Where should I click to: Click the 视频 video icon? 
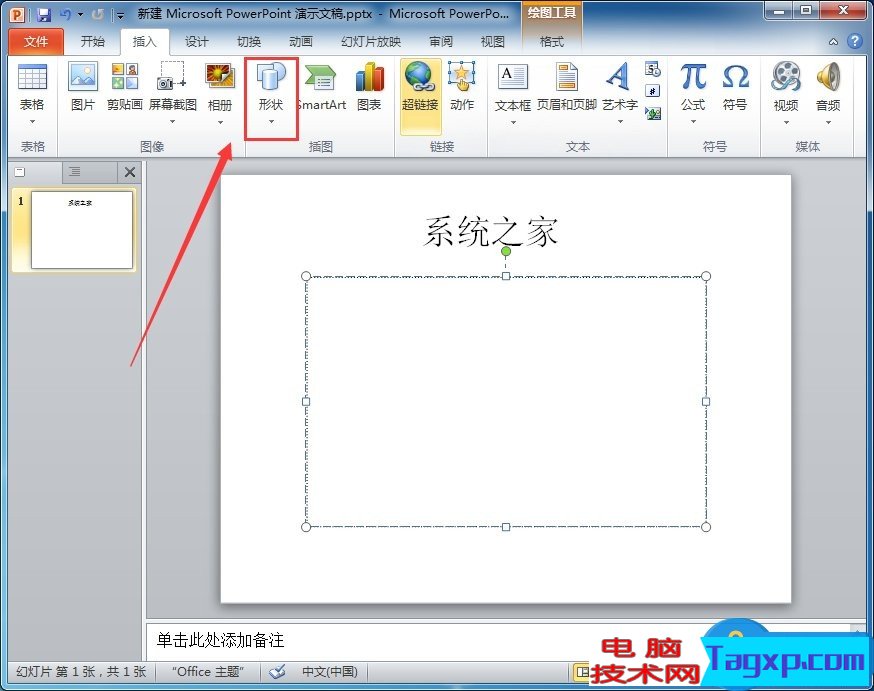tap(786, 77)
